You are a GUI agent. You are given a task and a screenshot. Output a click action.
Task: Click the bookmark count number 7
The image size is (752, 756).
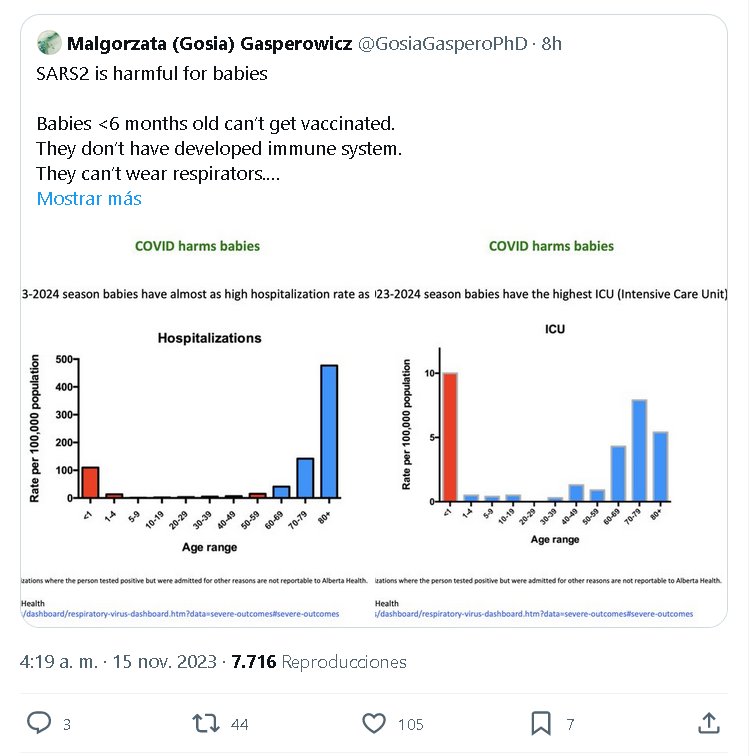tap(570, 724)
